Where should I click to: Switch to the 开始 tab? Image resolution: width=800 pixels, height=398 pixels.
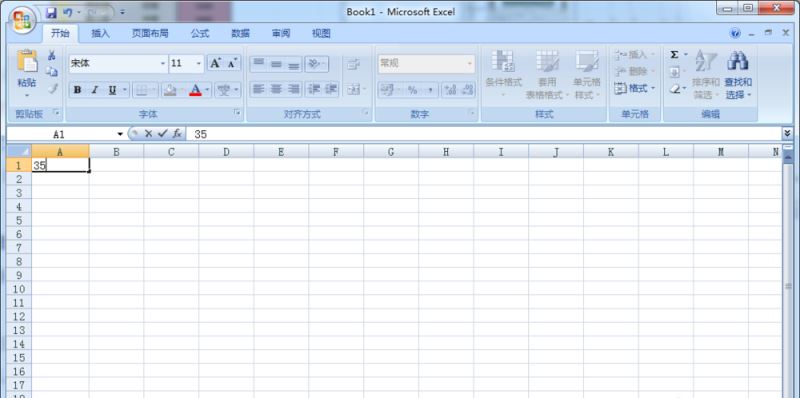tap(60, 34)
